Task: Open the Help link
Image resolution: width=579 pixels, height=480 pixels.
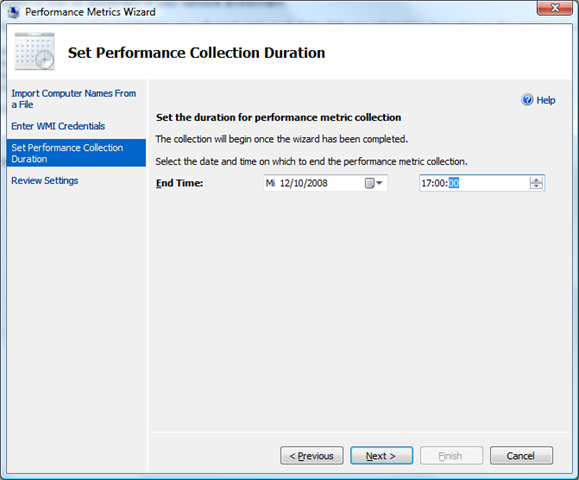Action: tap(546, 100)
